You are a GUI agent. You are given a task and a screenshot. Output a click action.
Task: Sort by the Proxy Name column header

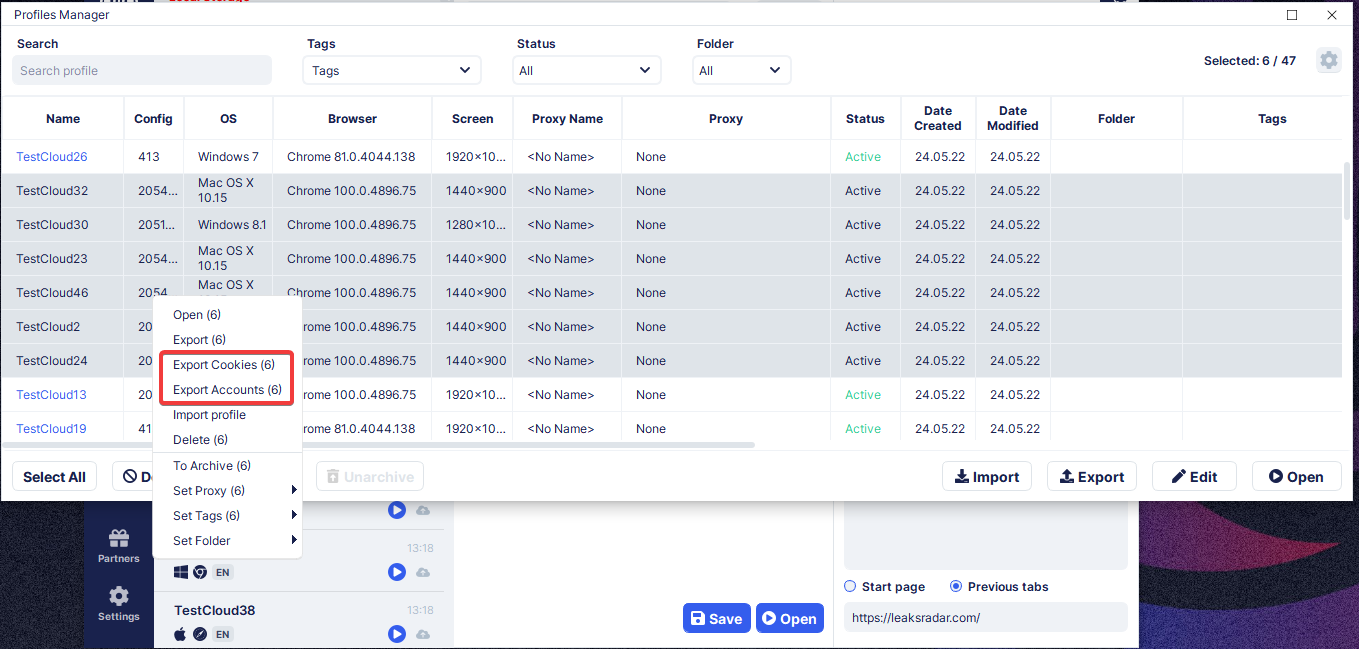[x=568, y=118]
